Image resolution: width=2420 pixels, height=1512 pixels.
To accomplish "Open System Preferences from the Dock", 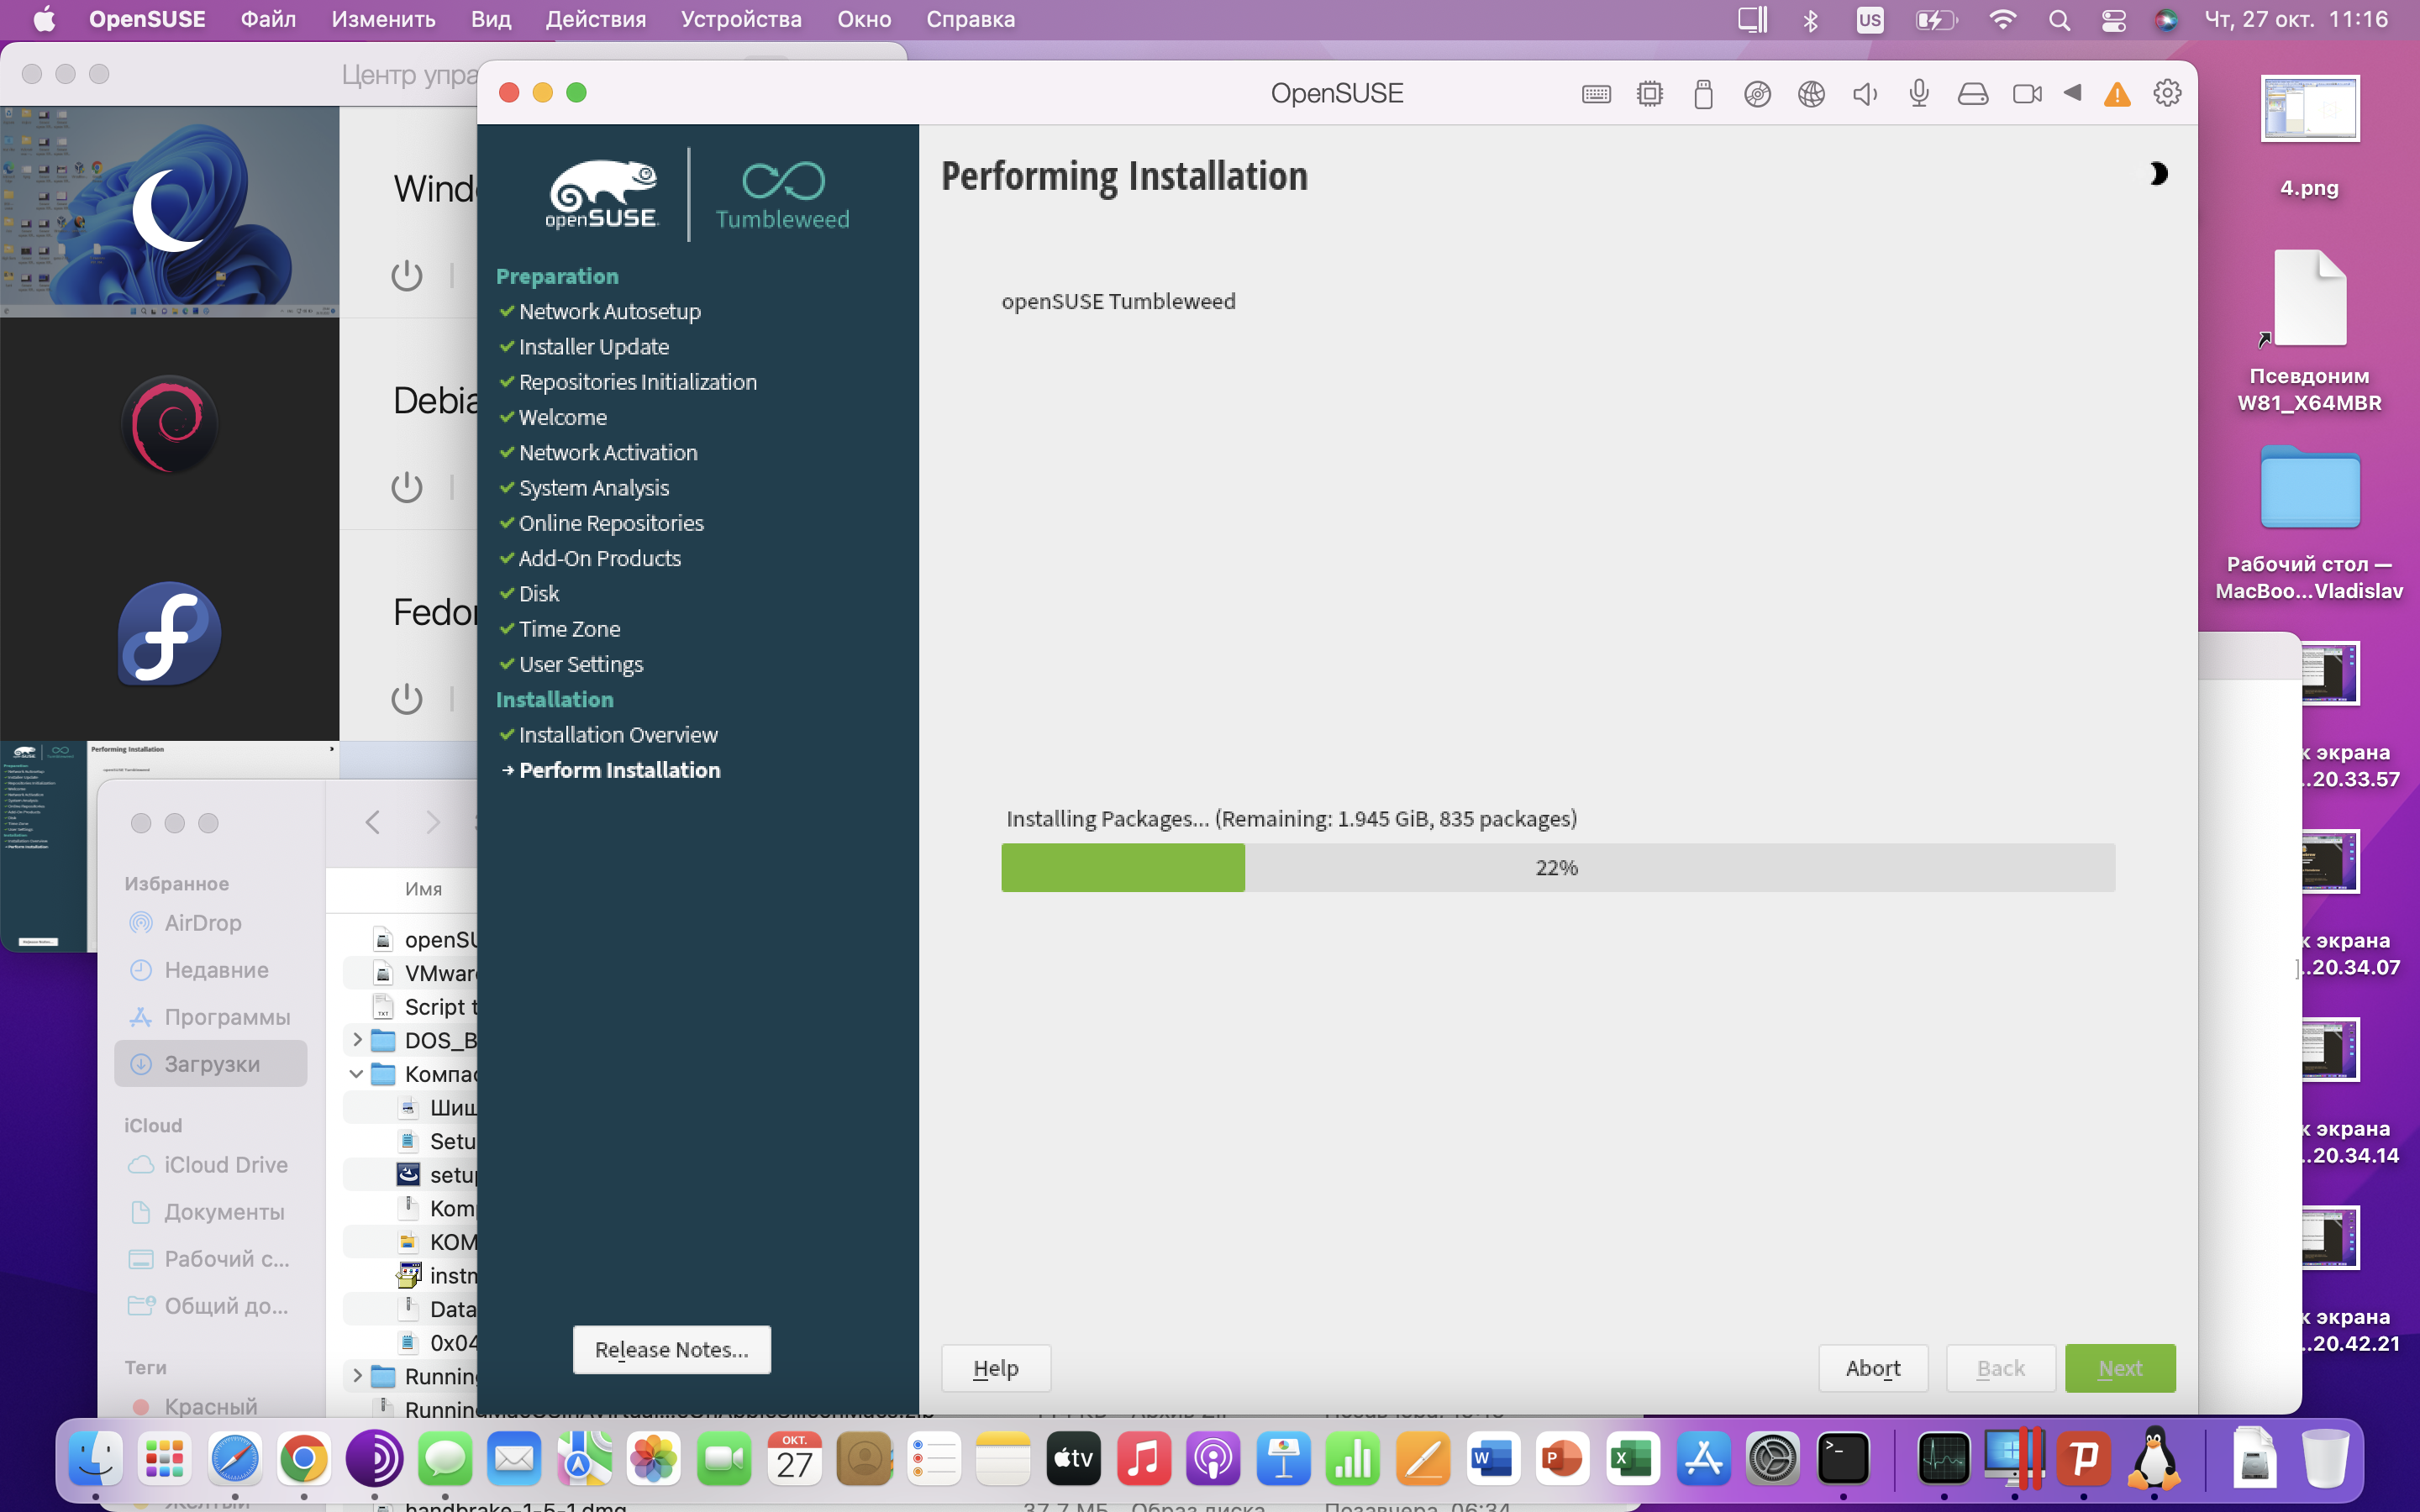I will point(1772,1459).
